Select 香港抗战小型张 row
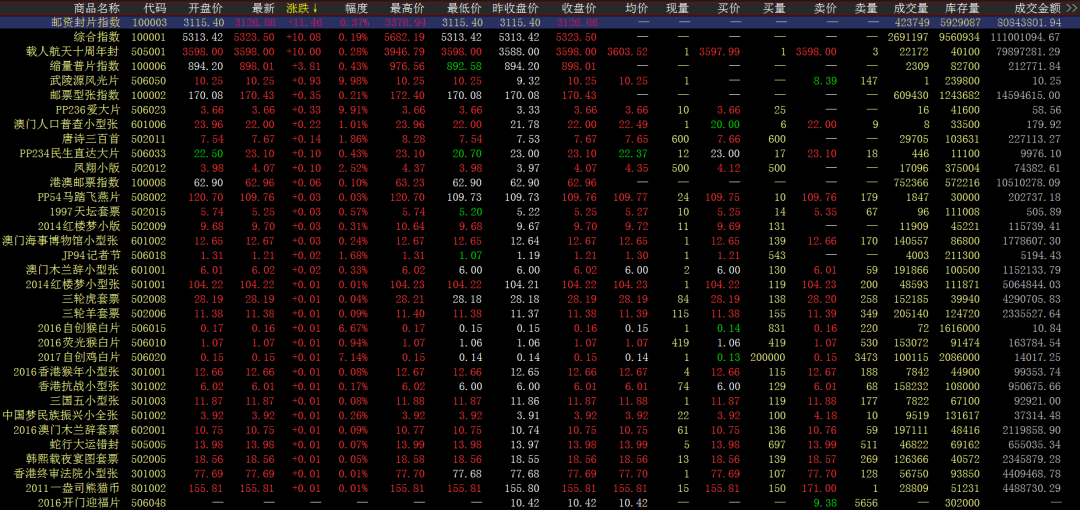 (540, 386)
